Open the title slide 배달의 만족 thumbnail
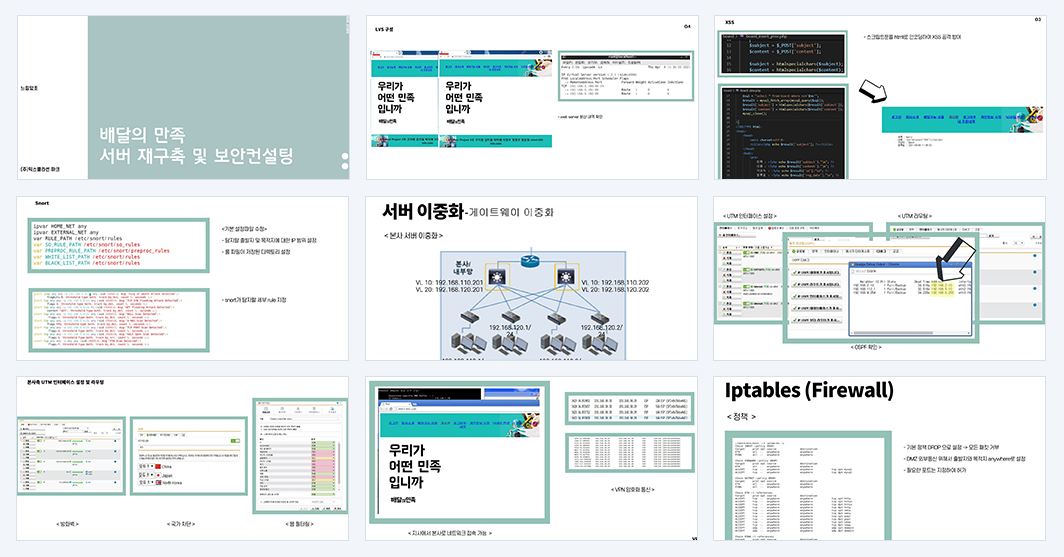 tap(183, 98)
